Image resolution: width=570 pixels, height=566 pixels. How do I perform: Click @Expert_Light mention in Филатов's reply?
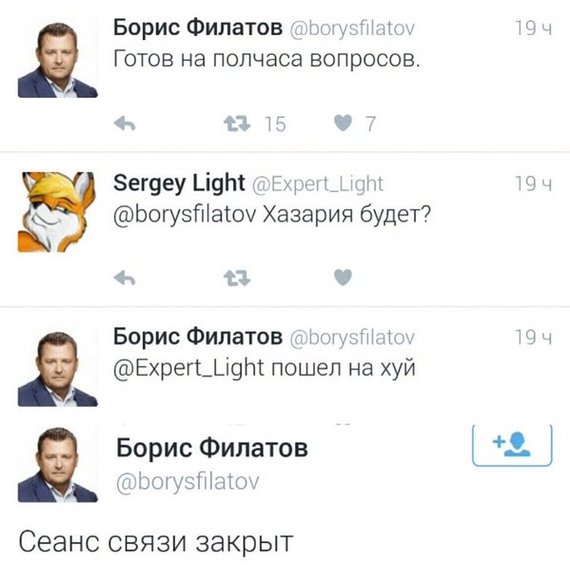[188, 369]
